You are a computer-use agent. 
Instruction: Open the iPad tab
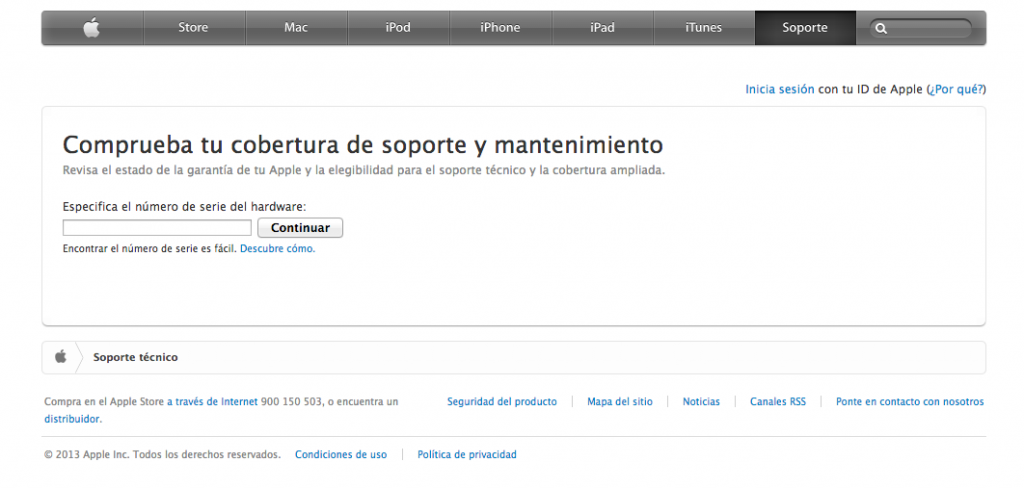[x=602, y=27]
